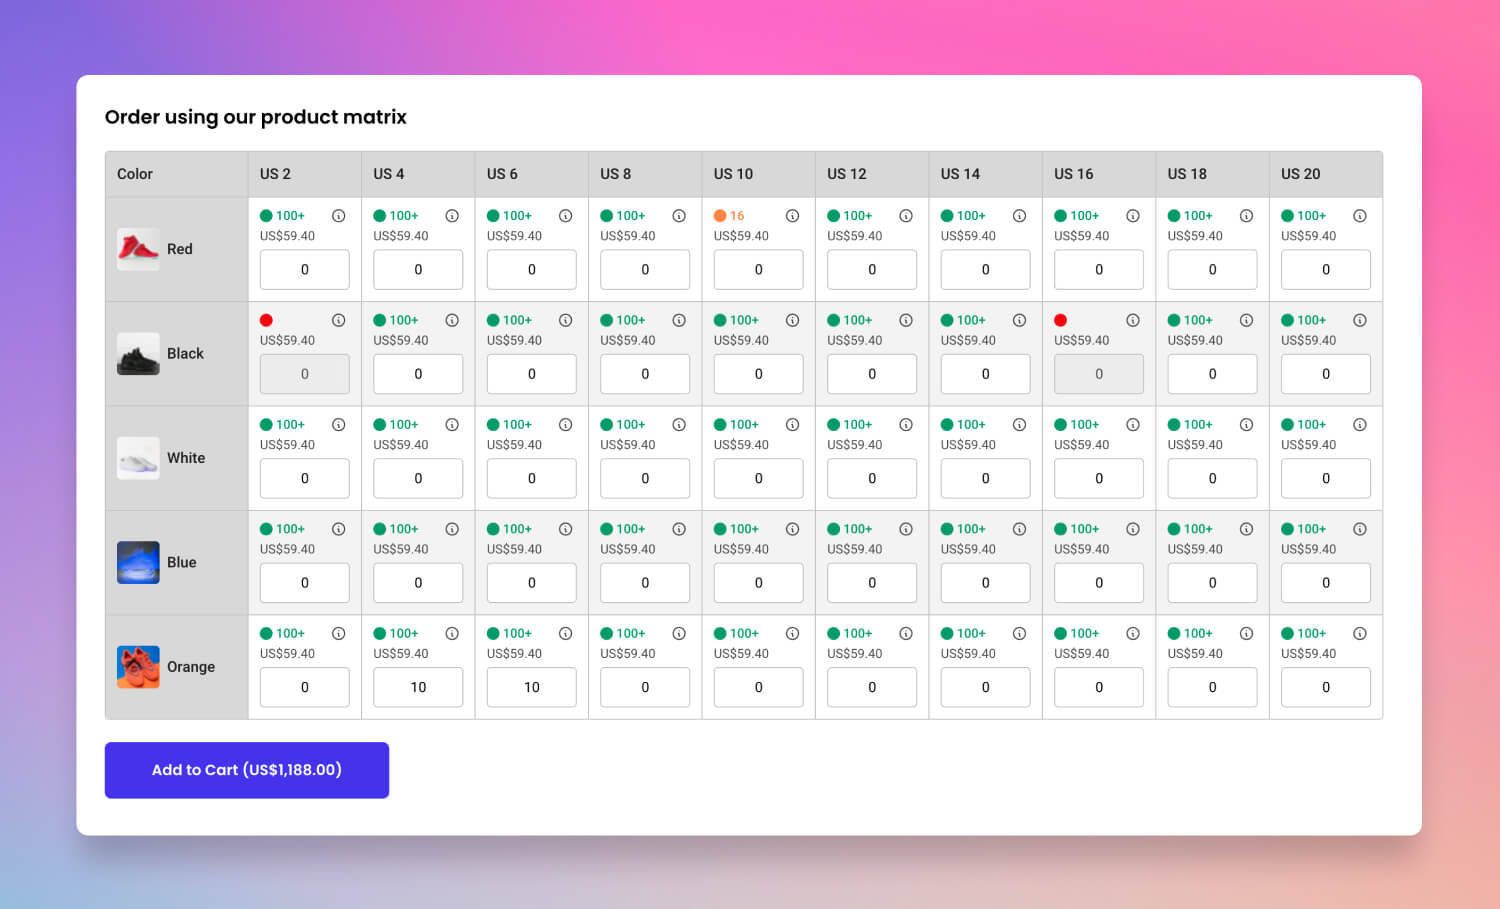Show info for Black US 16
The height and width of the screenshot is (909, 1500).
(x=1133, y=320)
